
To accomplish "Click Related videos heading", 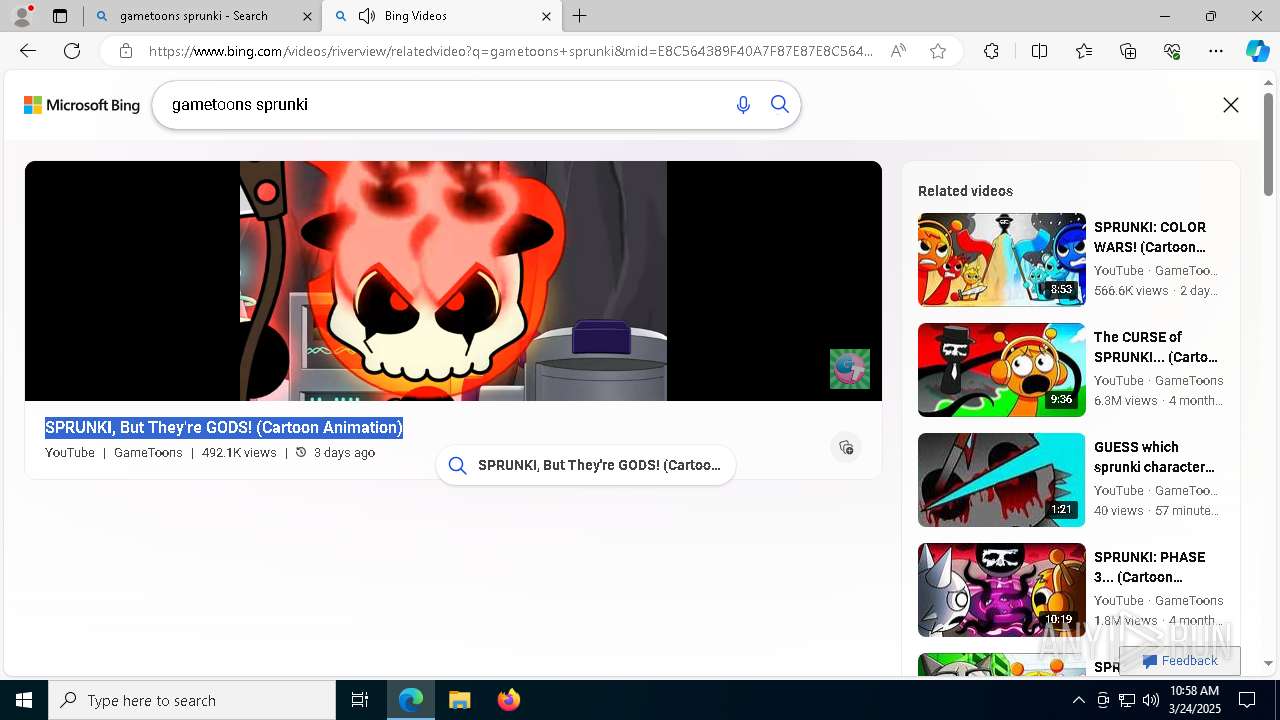I will coord(965,191).
